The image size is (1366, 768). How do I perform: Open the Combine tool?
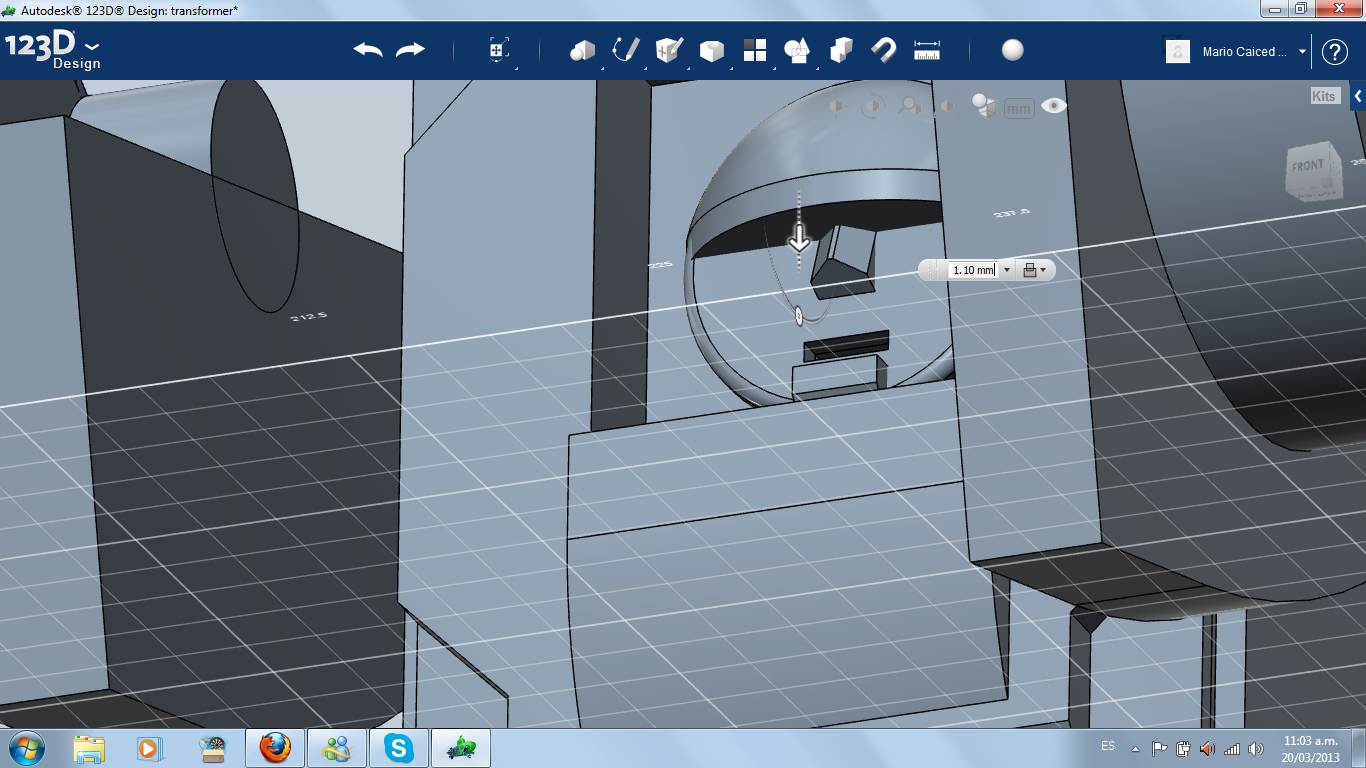[x=841, y=50]
